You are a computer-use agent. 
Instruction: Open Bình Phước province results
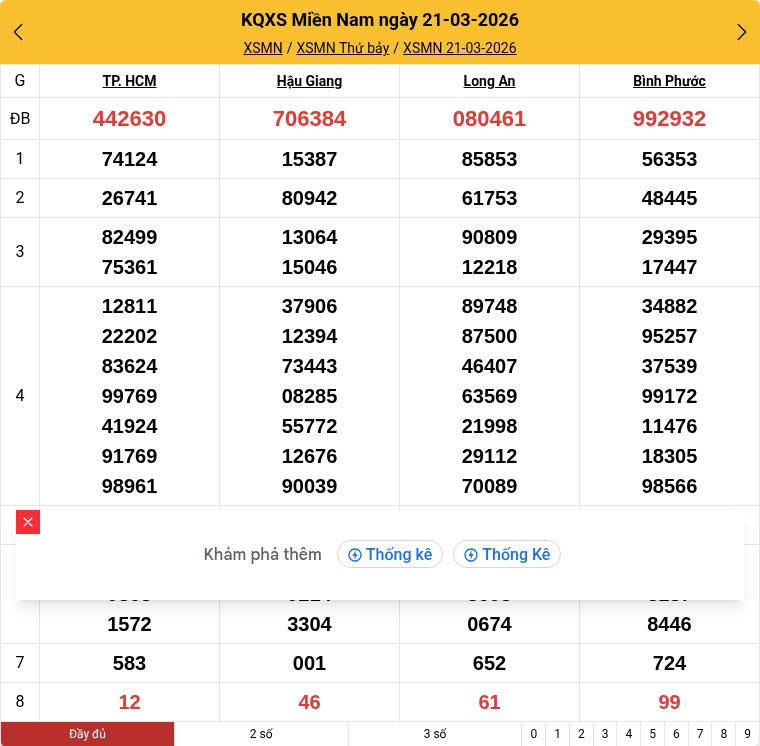pyautogui.click(x=669, y=81)
